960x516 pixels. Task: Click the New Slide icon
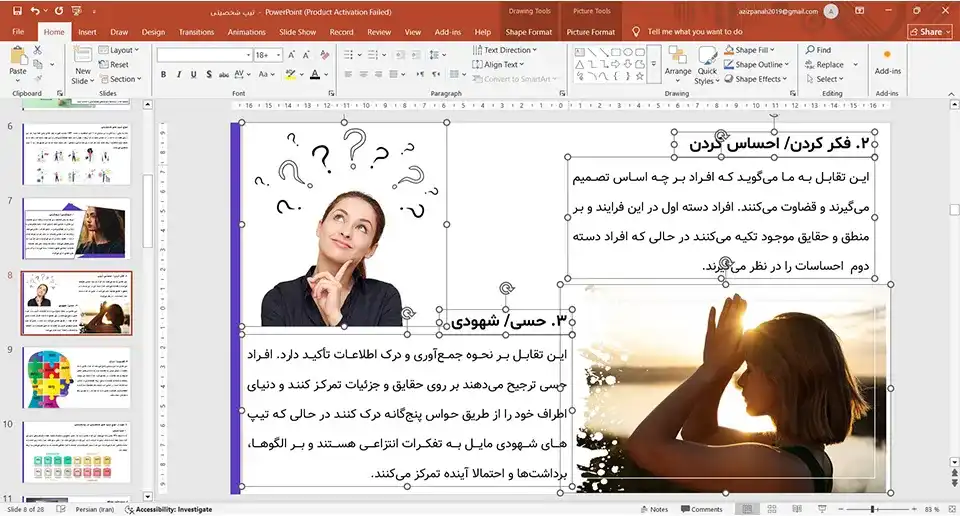coord(83,55)
